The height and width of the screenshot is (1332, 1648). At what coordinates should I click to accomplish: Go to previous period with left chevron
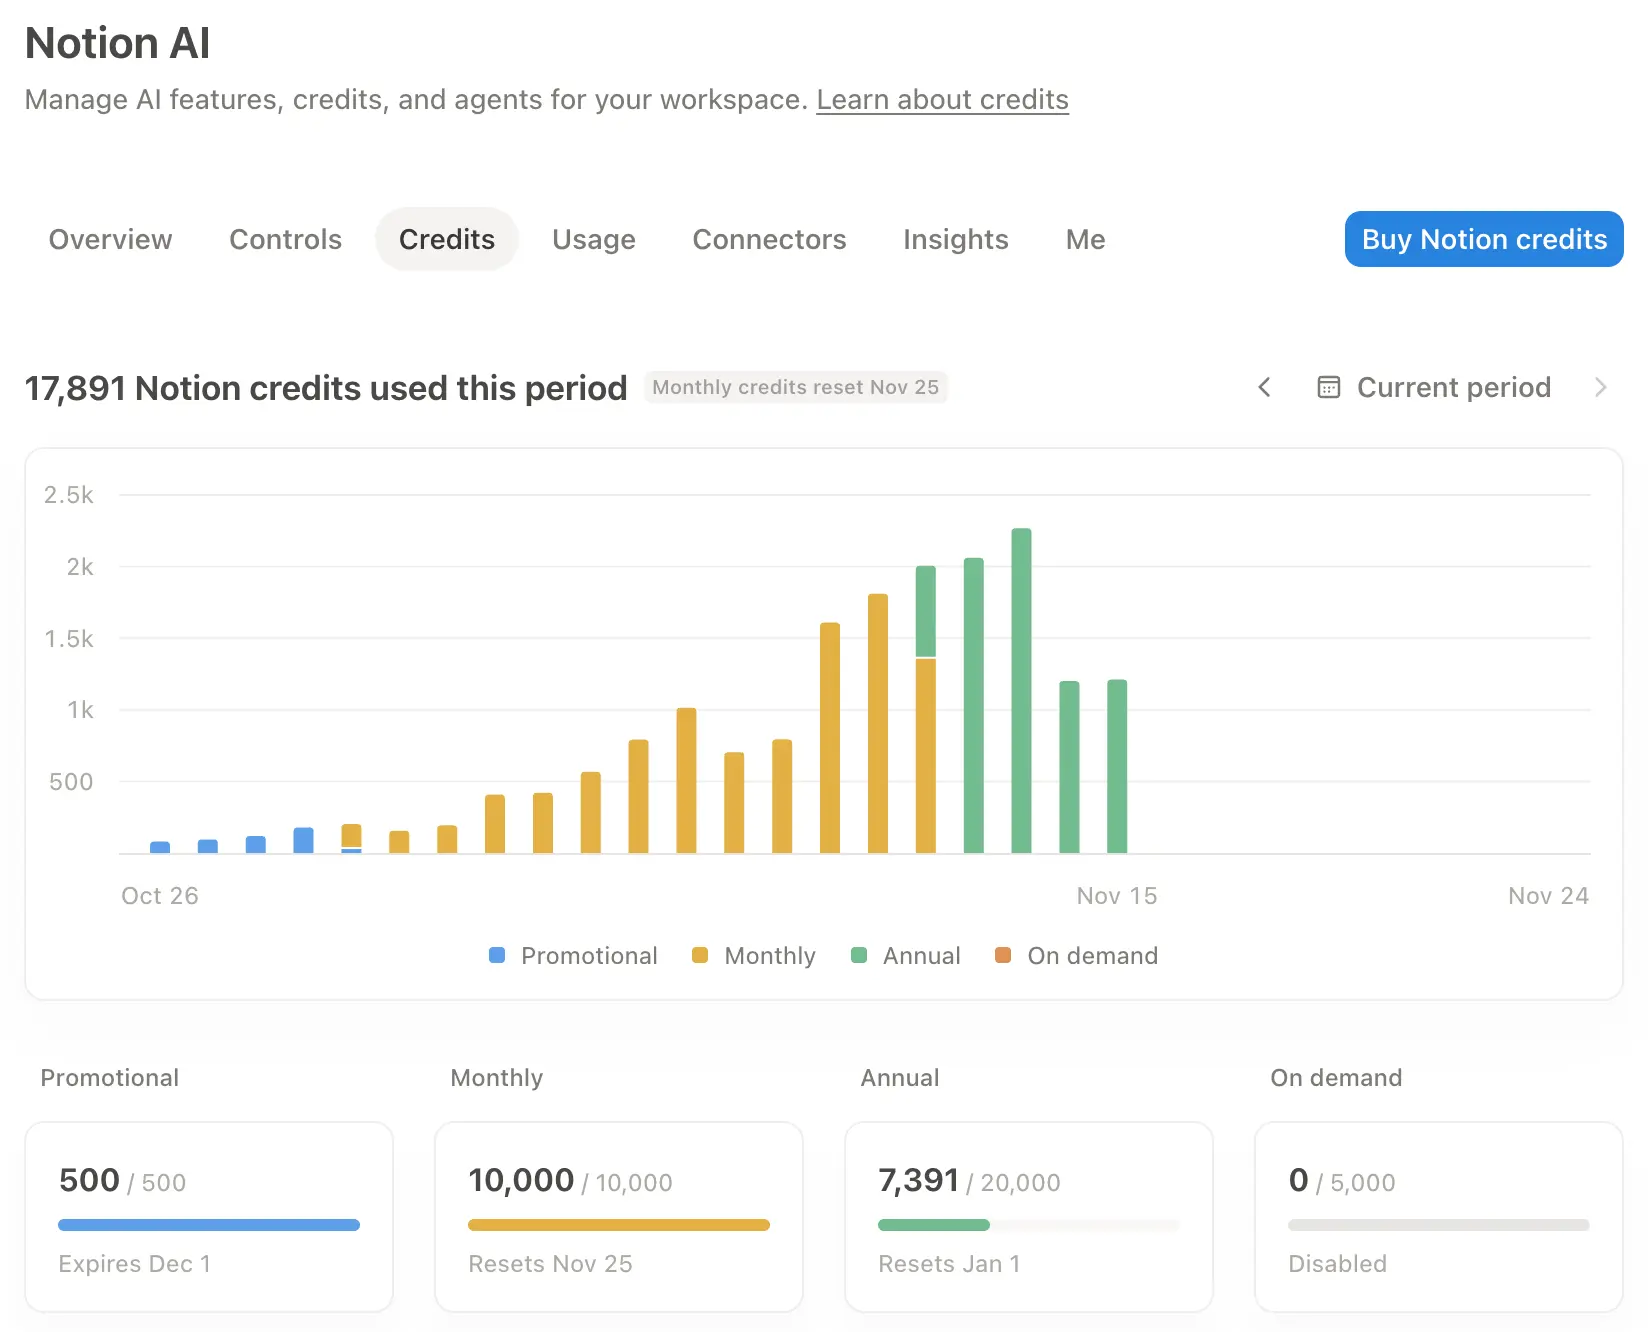pyautogui.click(x=1264, y=387)
